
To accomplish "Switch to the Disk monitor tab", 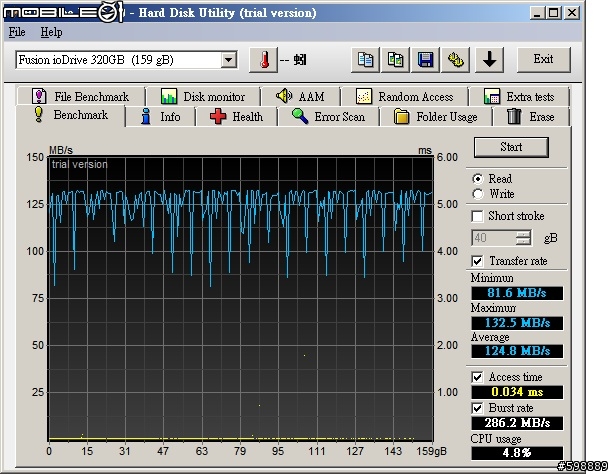I will (203, 96).
